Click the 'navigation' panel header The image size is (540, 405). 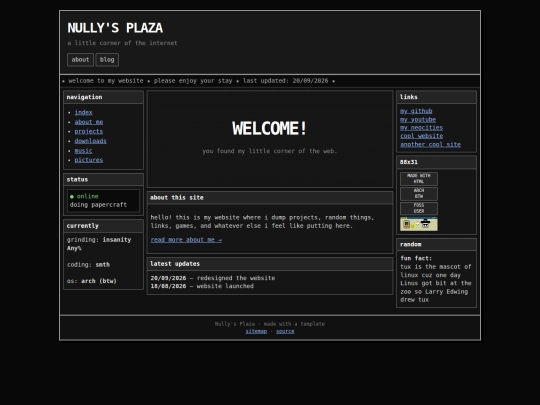[x=103, y=97]
